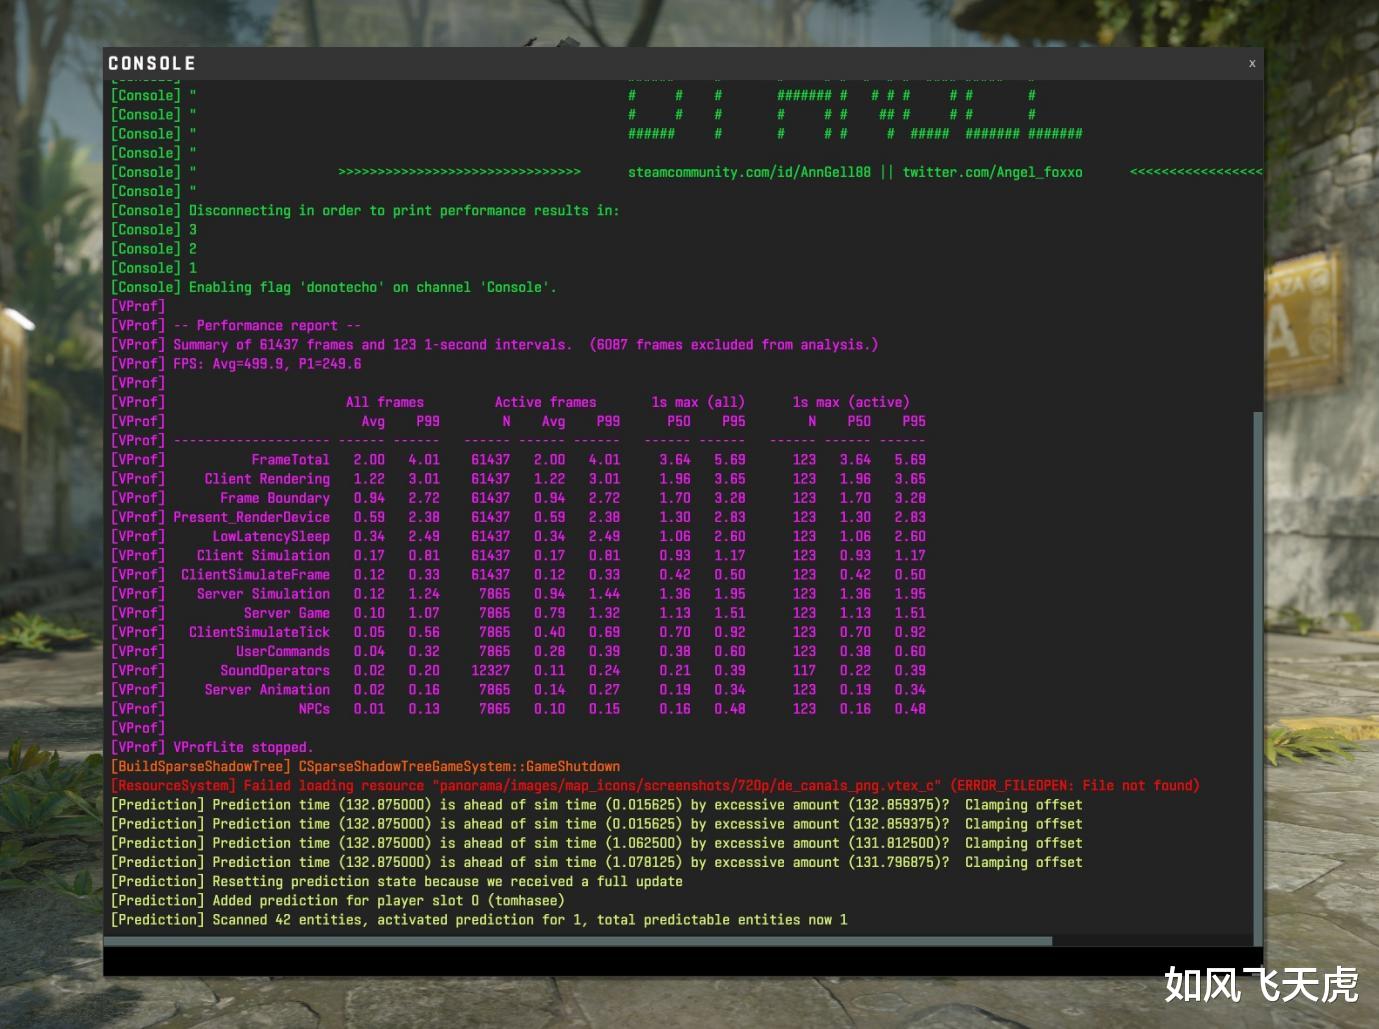Image resolution: width=1379 pixels, height=1029 pixels.
Task: Click the 'Server Animation' row label
Action: pos(267,690)
